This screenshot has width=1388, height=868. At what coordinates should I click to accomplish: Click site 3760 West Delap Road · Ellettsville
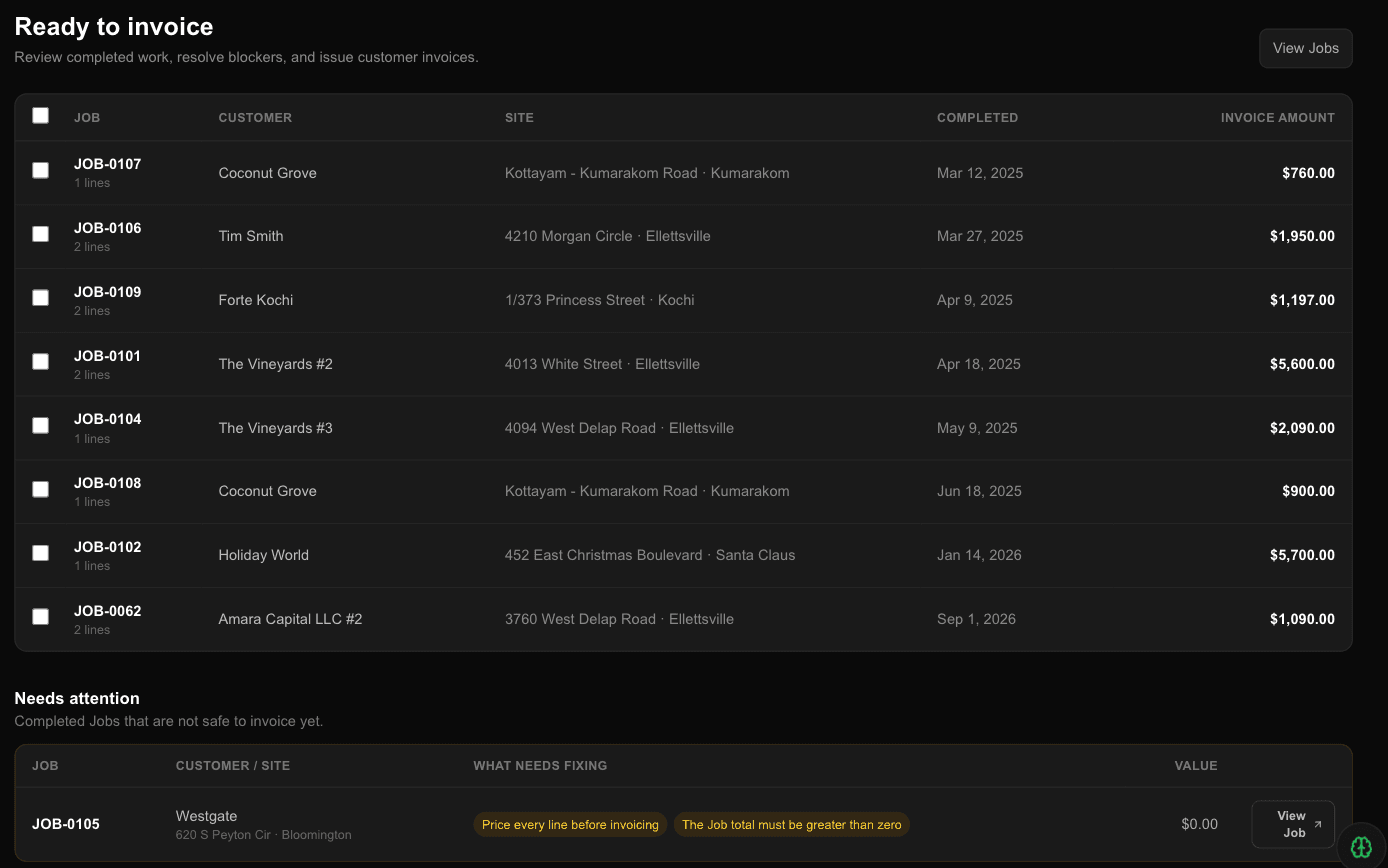(619, 619)
